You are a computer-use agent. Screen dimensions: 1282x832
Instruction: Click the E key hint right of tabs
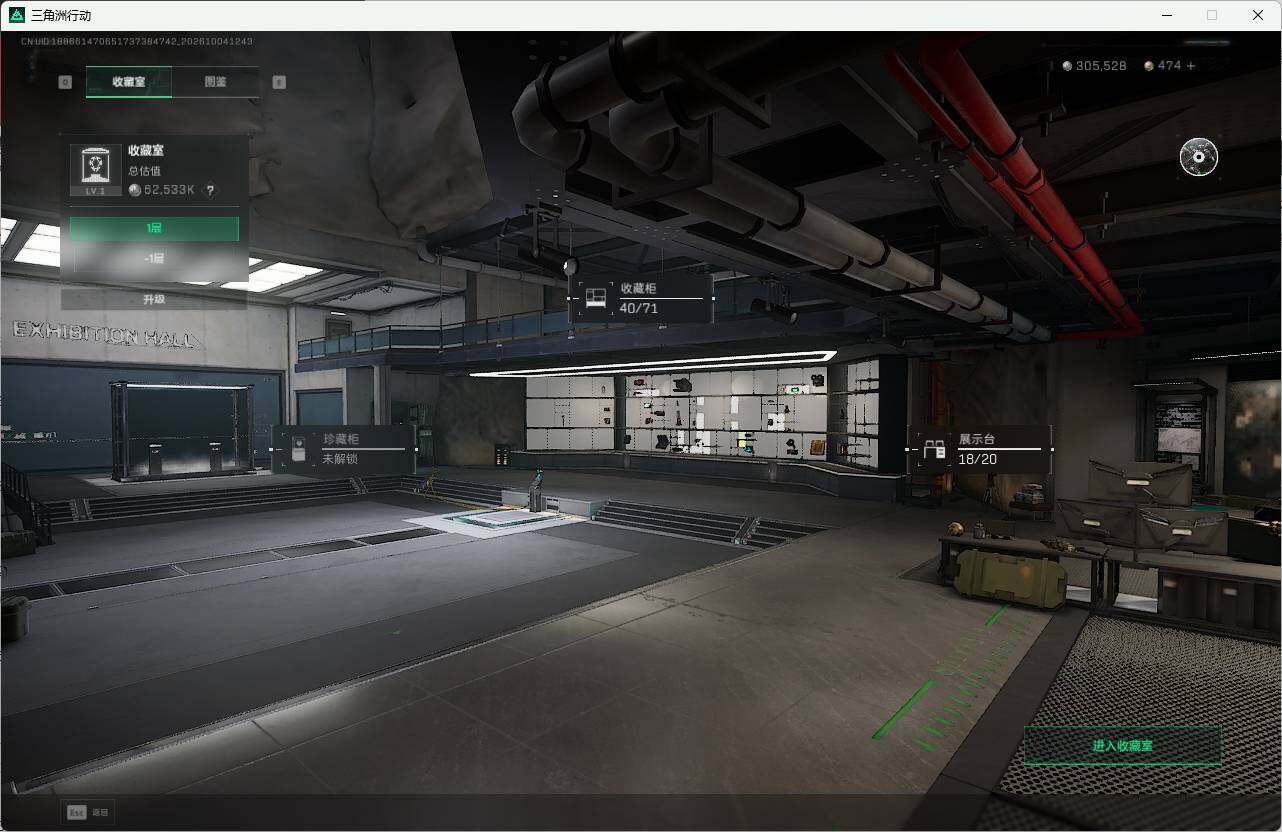click(x=279, y=82)
